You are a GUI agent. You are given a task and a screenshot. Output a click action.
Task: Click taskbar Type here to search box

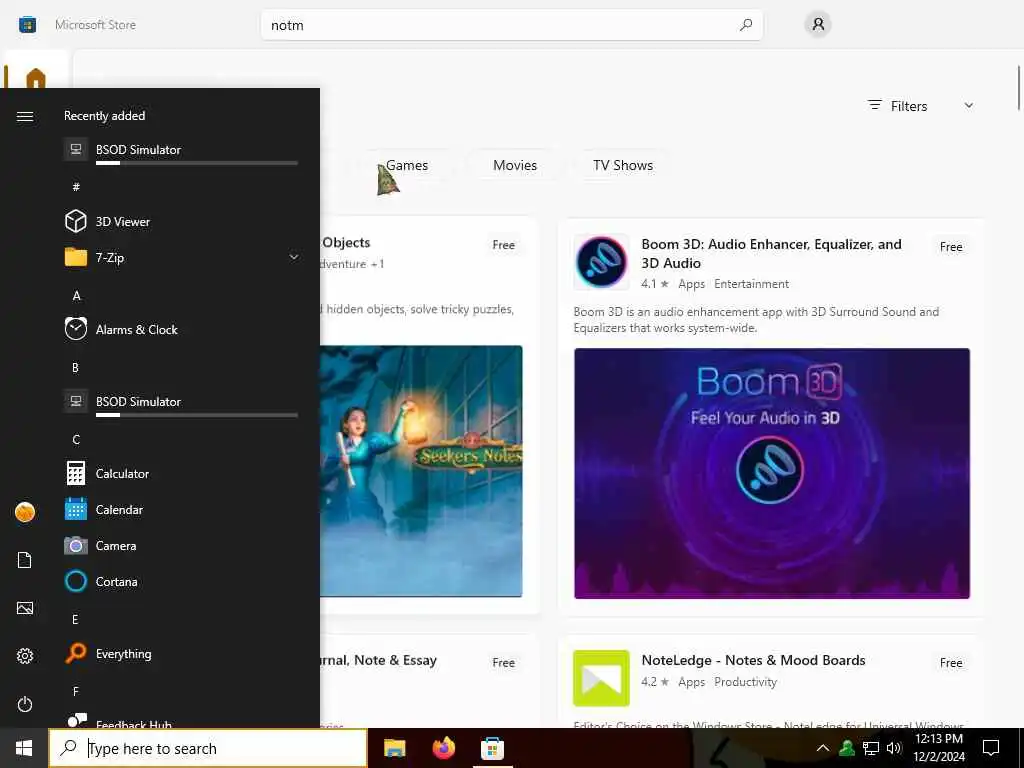pos(208,748)
